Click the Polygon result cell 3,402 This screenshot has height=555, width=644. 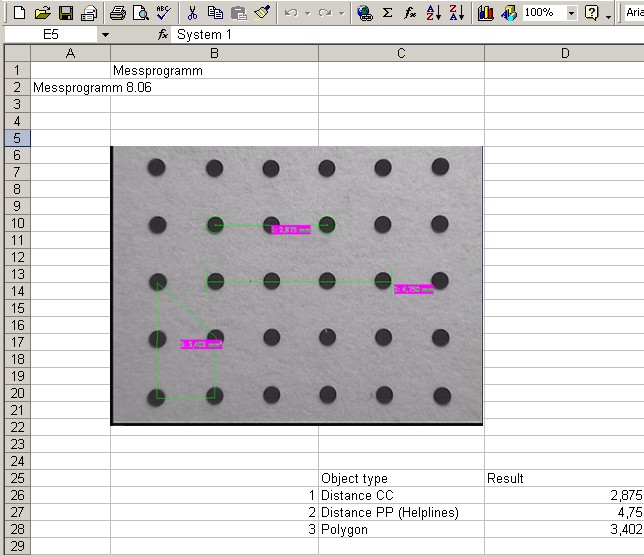coord(564,529)
